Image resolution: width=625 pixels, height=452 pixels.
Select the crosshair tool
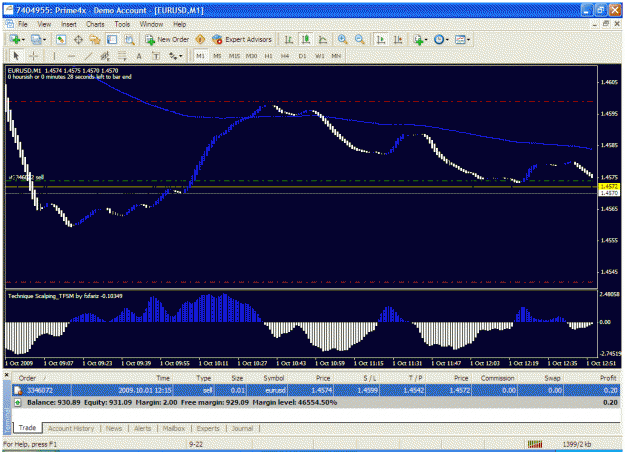[x=33, y=56]
